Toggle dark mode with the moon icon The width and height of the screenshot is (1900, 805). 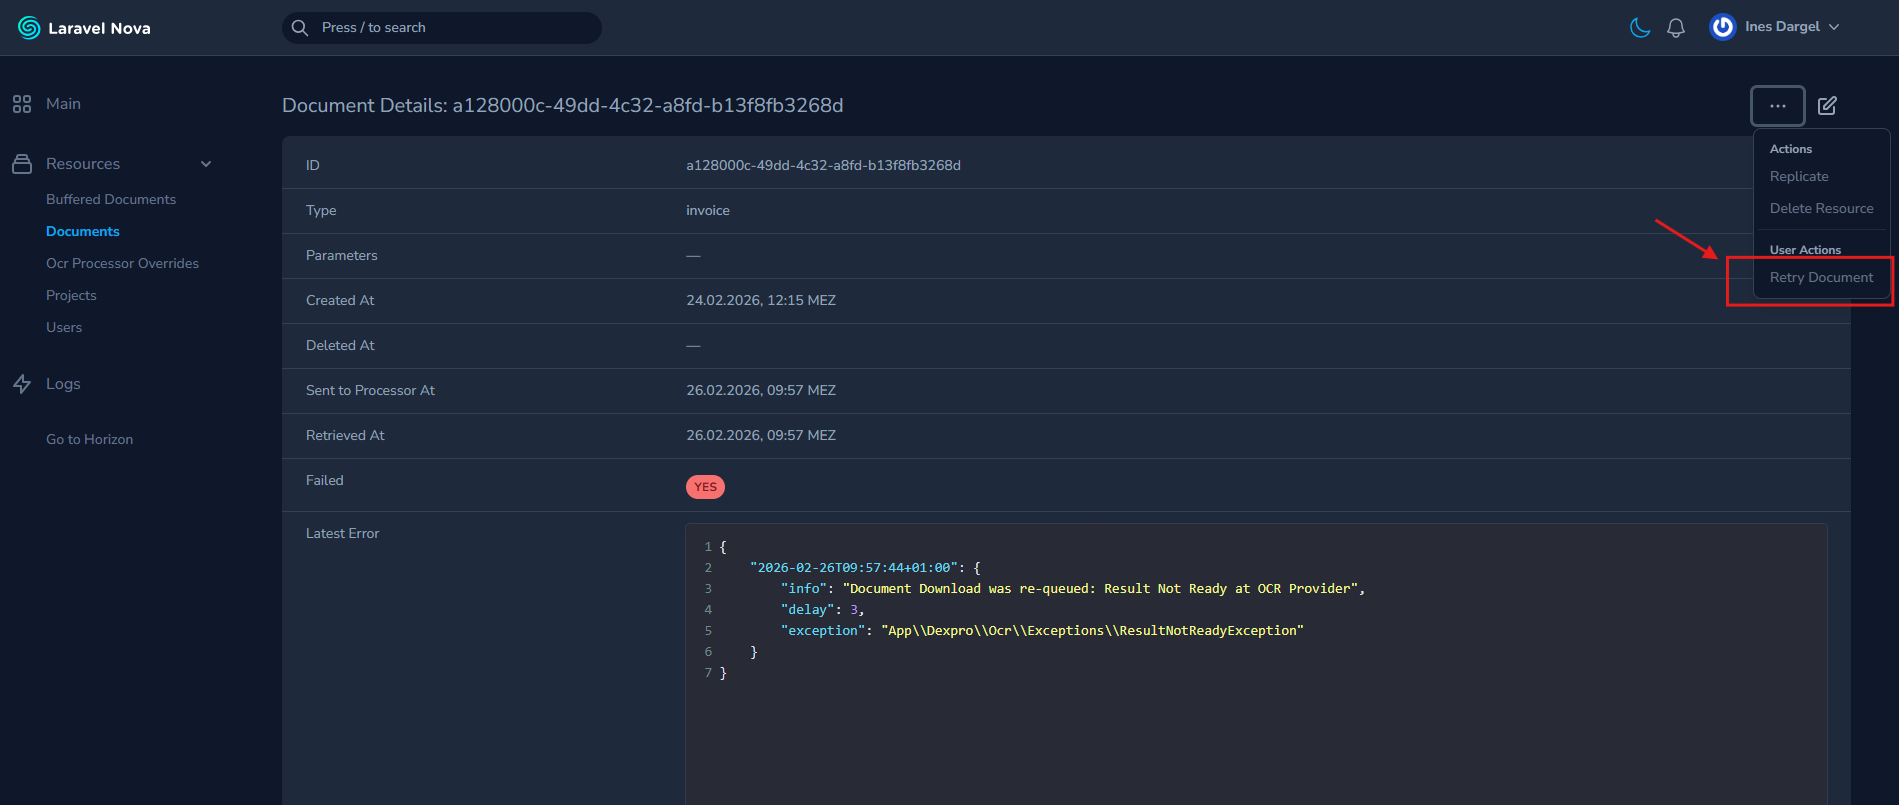point(1640,28)
